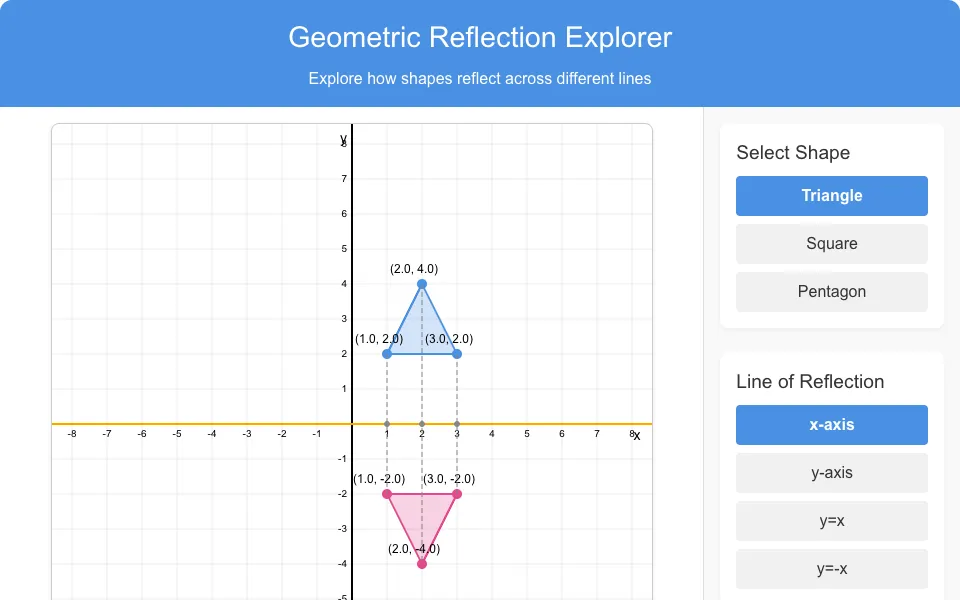Image resolution: width=960 pixels, height=600 pixels.
Task: Click gray midpoint on x-axis at 3
Action: pos(457,424)
